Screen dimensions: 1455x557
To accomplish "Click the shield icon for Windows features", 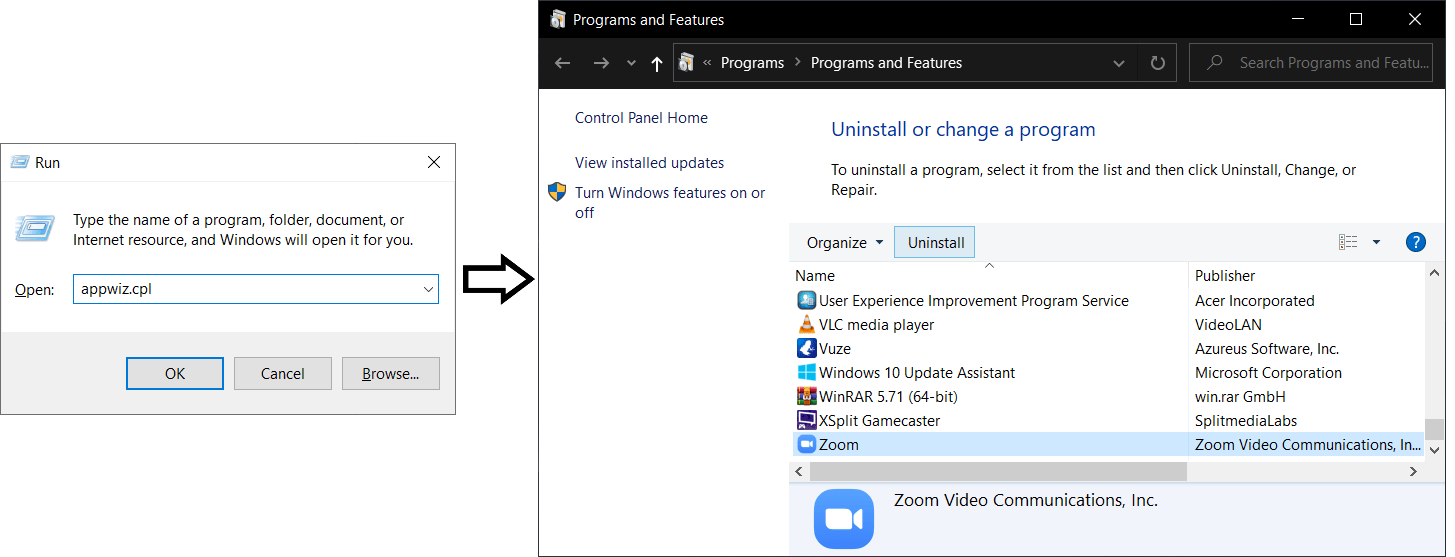I will pyautogui.click(x=557, y=192).
